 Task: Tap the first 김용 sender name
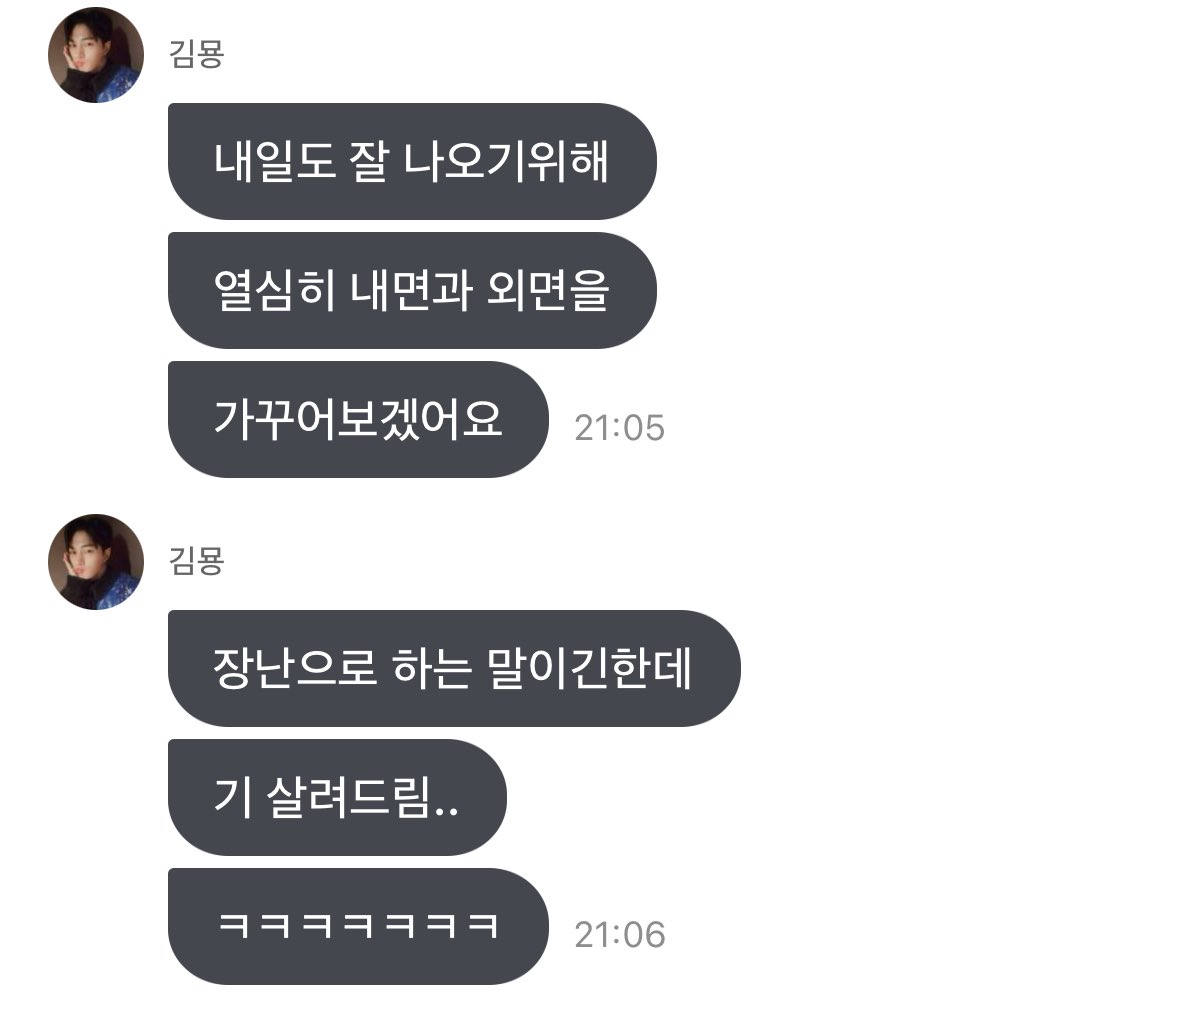click(x=197, y=54)
